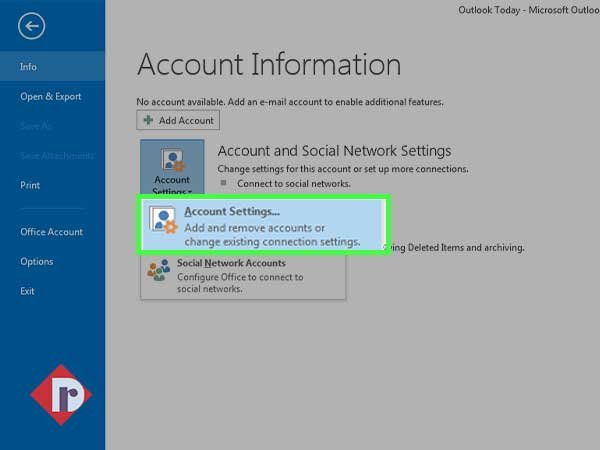Viewport: 600px width, 450px height.
Task: Click the Account Information heading
Action: pyautogui.click(x=269, y=64)
